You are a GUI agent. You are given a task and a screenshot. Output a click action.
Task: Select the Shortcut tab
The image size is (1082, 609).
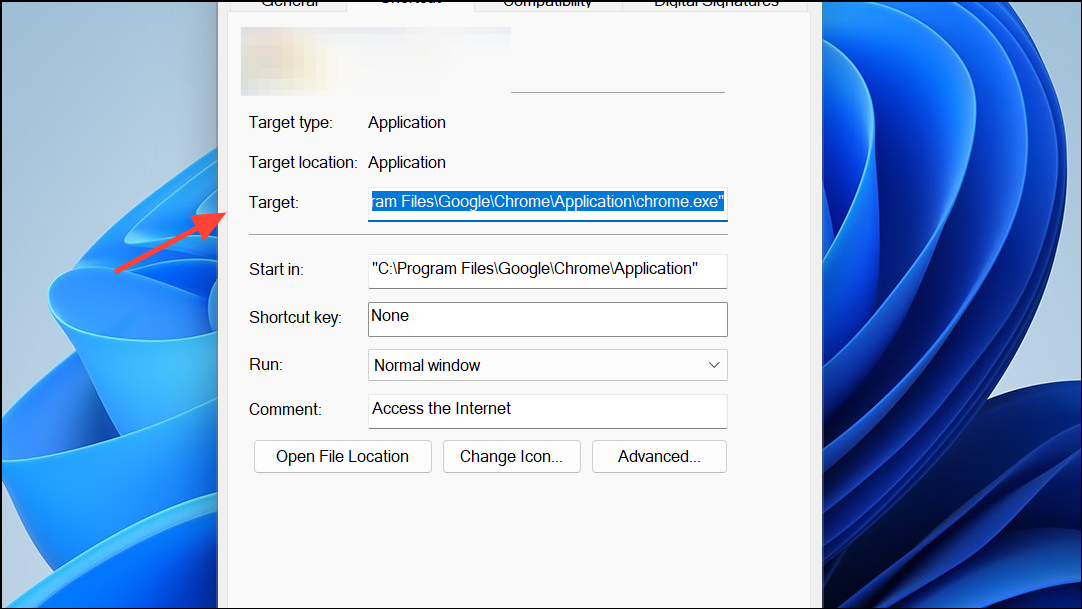(410, 4)
